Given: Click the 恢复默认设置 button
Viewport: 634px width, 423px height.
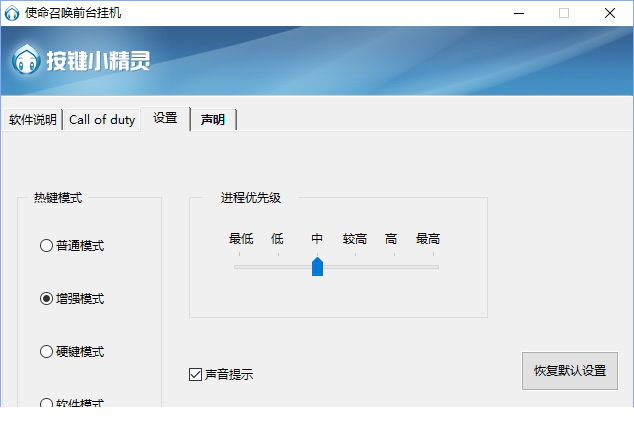Looking at the screenshot, I should [x=570, y=371].
